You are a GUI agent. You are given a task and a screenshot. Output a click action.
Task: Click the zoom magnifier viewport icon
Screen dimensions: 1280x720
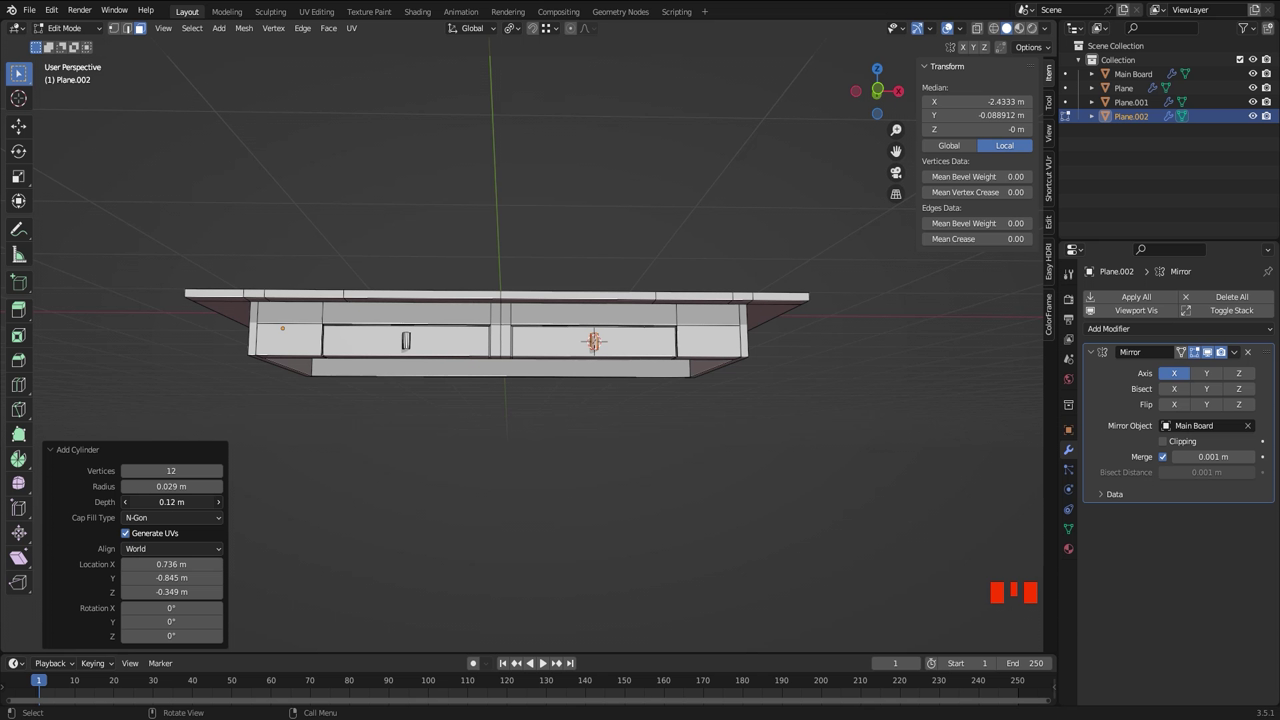coord(896,130)
